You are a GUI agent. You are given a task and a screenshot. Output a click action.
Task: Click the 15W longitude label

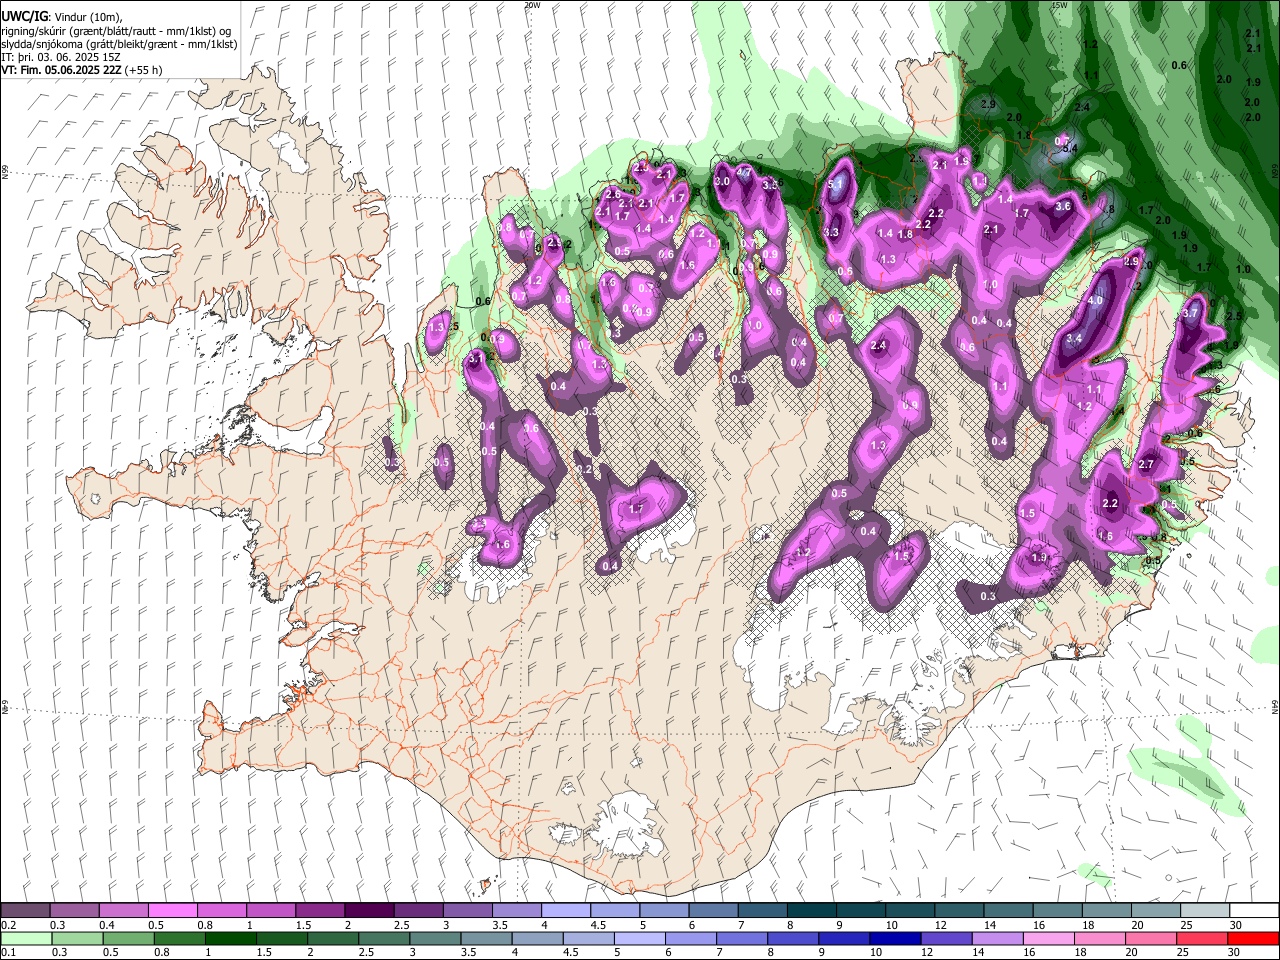pos(1061,5)
